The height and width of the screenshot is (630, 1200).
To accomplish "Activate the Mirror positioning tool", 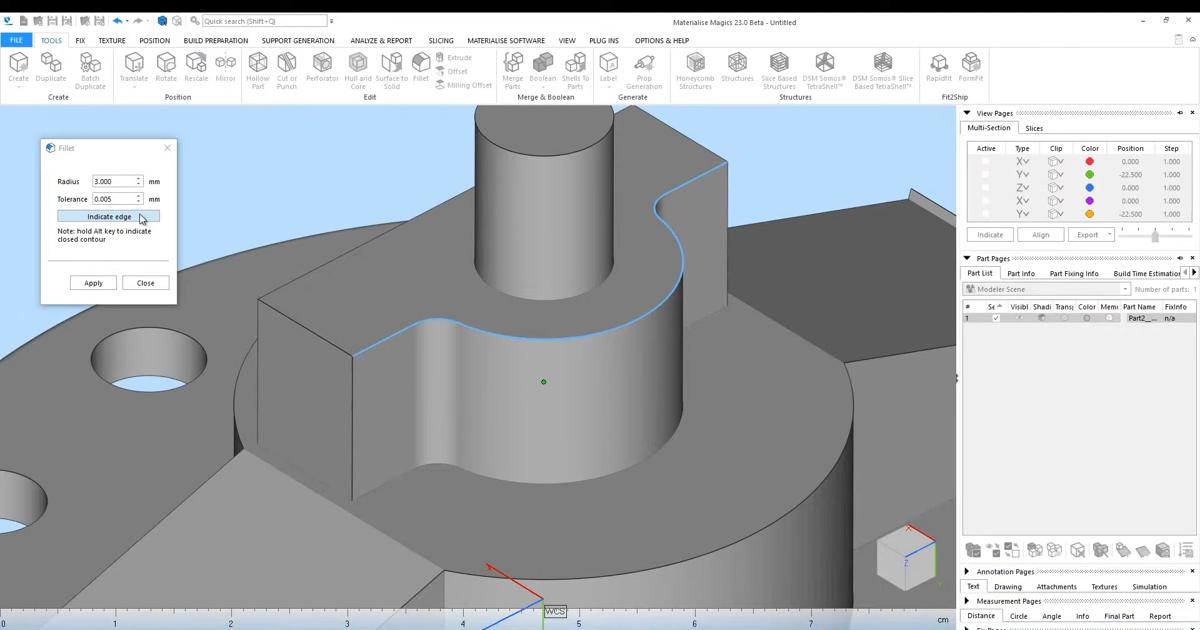I will click(x=225, y=67).
